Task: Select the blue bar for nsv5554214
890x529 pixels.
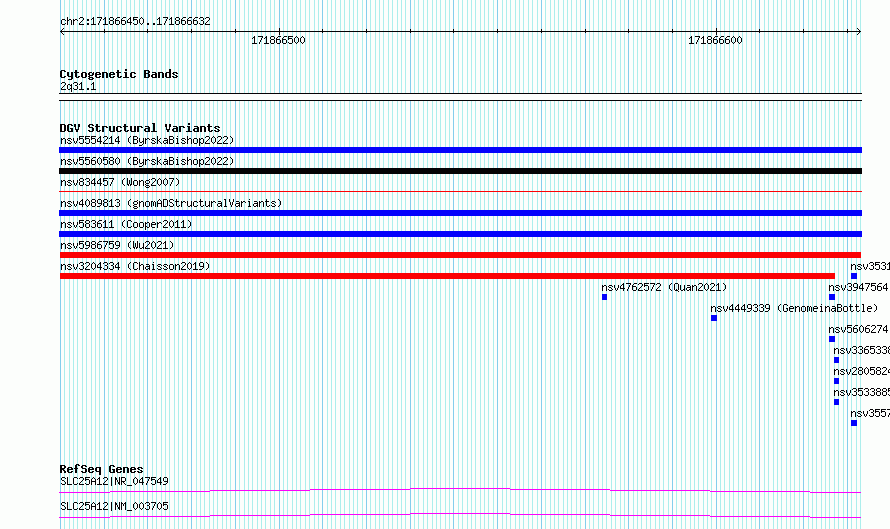Action: 460,150
